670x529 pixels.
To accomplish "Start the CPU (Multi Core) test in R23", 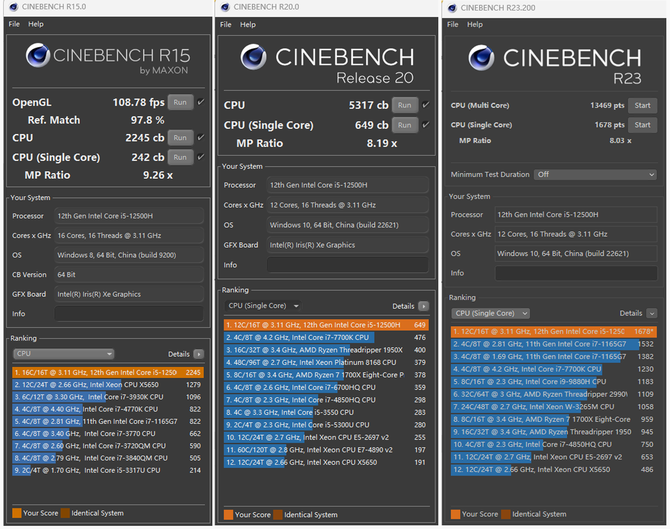I will point(641,105).
